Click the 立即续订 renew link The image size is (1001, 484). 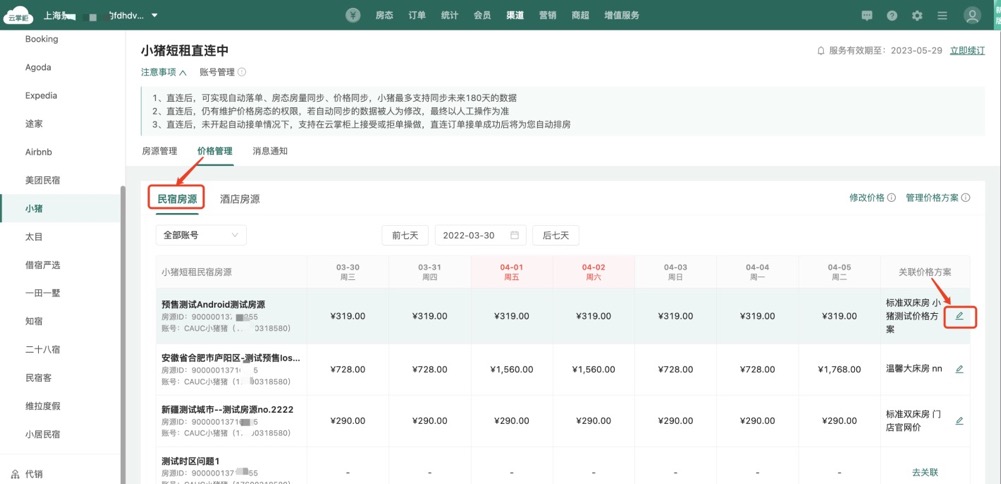[x=967, y=50]
